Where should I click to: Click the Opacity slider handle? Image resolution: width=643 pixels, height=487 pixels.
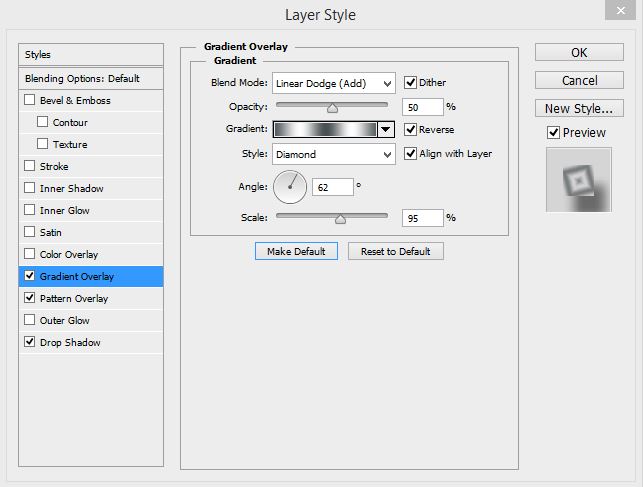tap(332, 107)
